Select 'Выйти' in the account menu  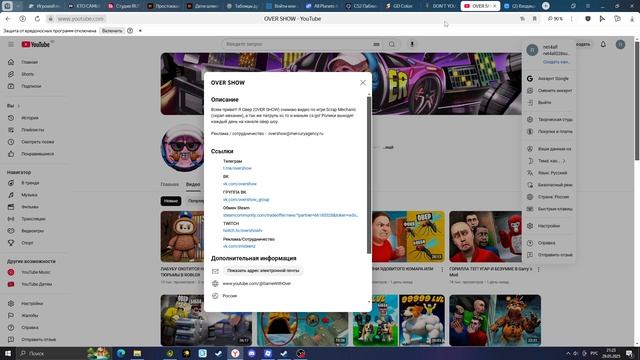click(549, 102)
